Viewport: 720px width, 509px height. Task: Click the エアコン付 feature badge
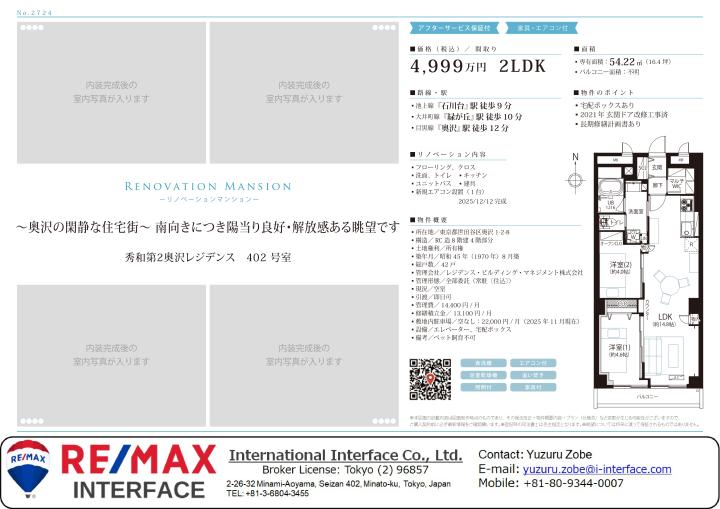pyautogui.click(x=531, y=363)
